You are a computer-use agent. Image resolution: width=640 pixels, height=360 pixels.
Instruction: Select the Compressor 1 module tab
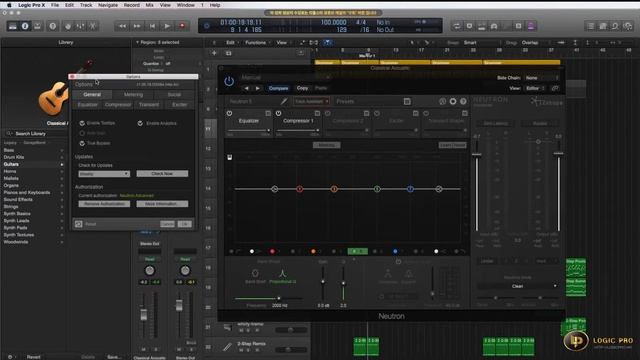point(298,121)
